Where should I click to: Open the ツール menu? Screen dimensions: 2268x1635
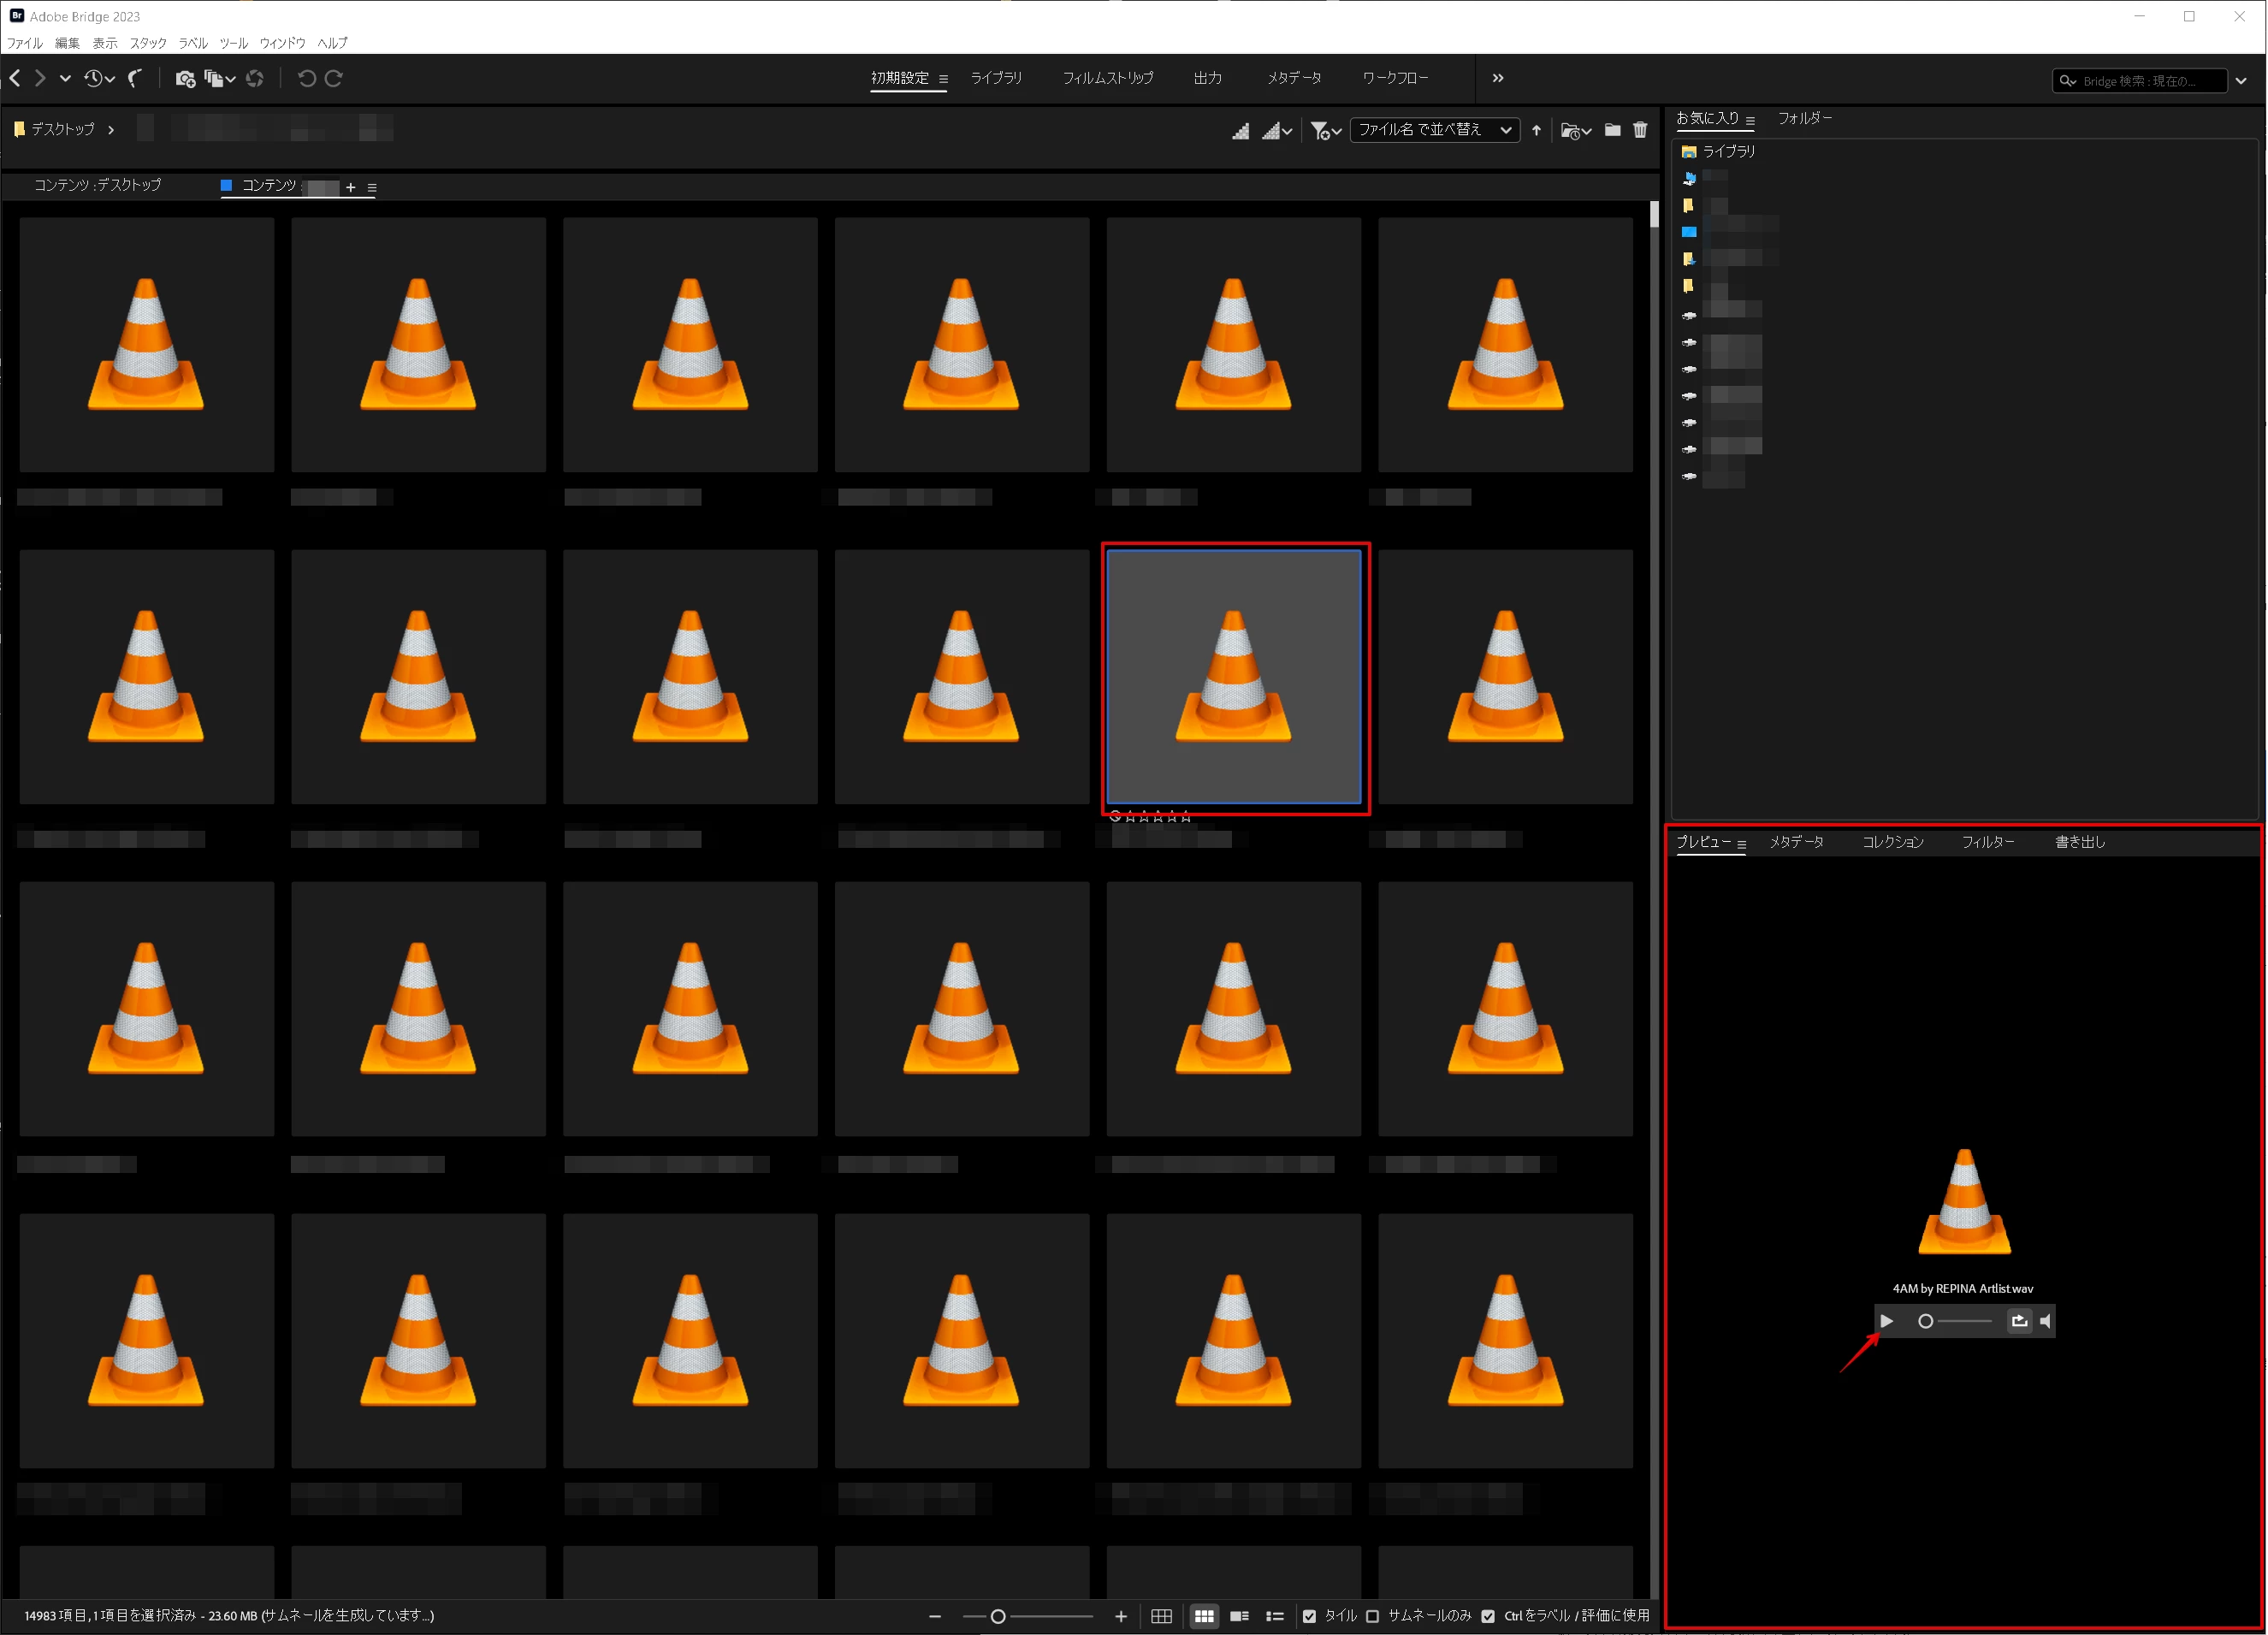pyautogui.click(x=233, y=43)
